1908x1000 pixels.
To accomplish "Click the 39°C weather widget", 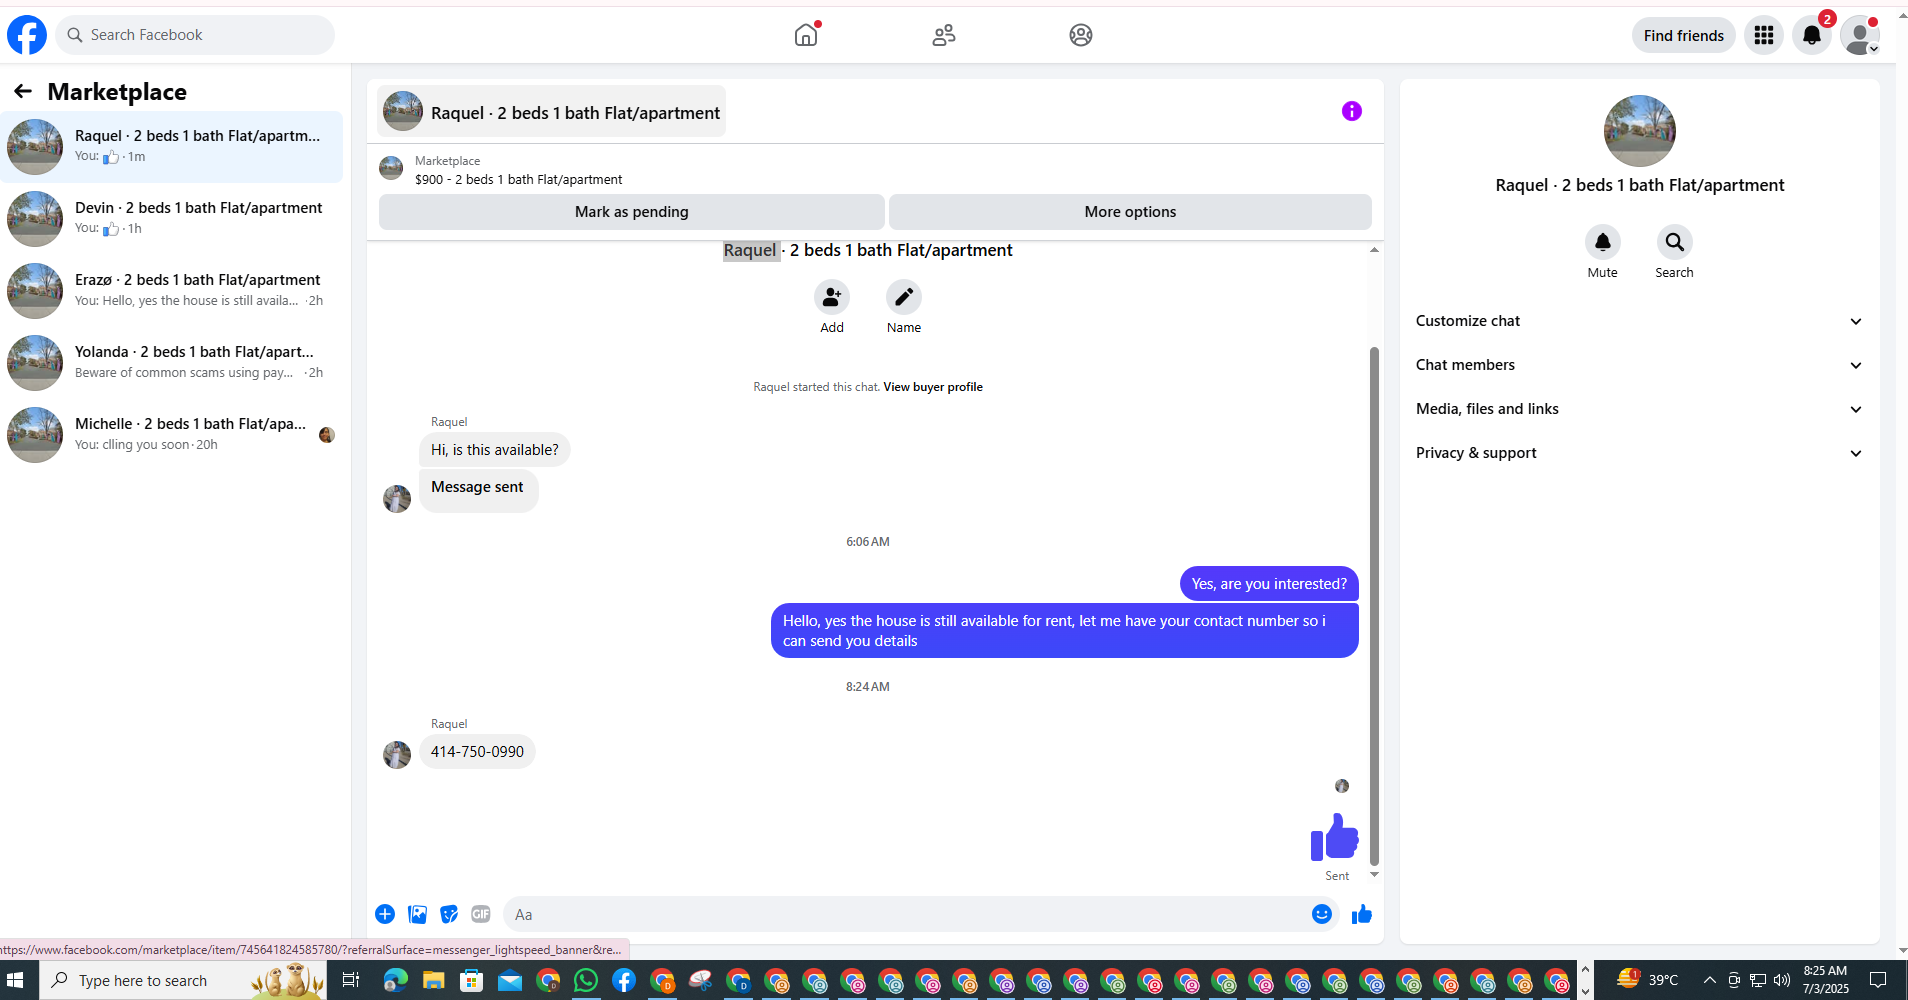I will point(1648,980).
